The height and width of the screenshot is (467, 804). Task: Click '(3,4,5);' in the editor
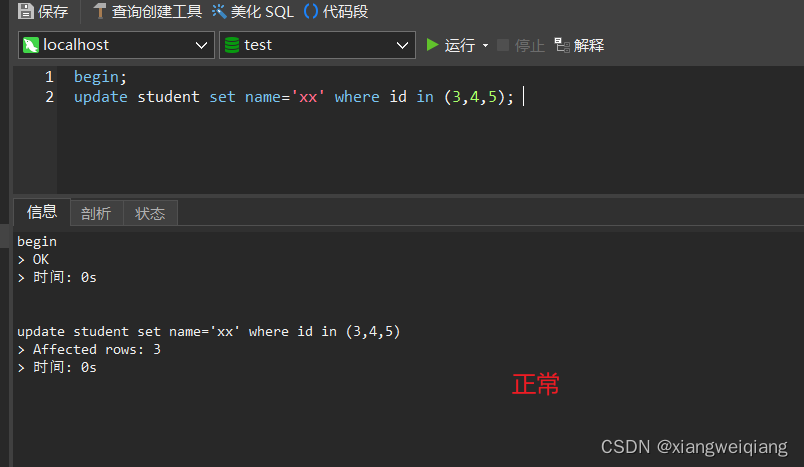click(x=479, y=97)
